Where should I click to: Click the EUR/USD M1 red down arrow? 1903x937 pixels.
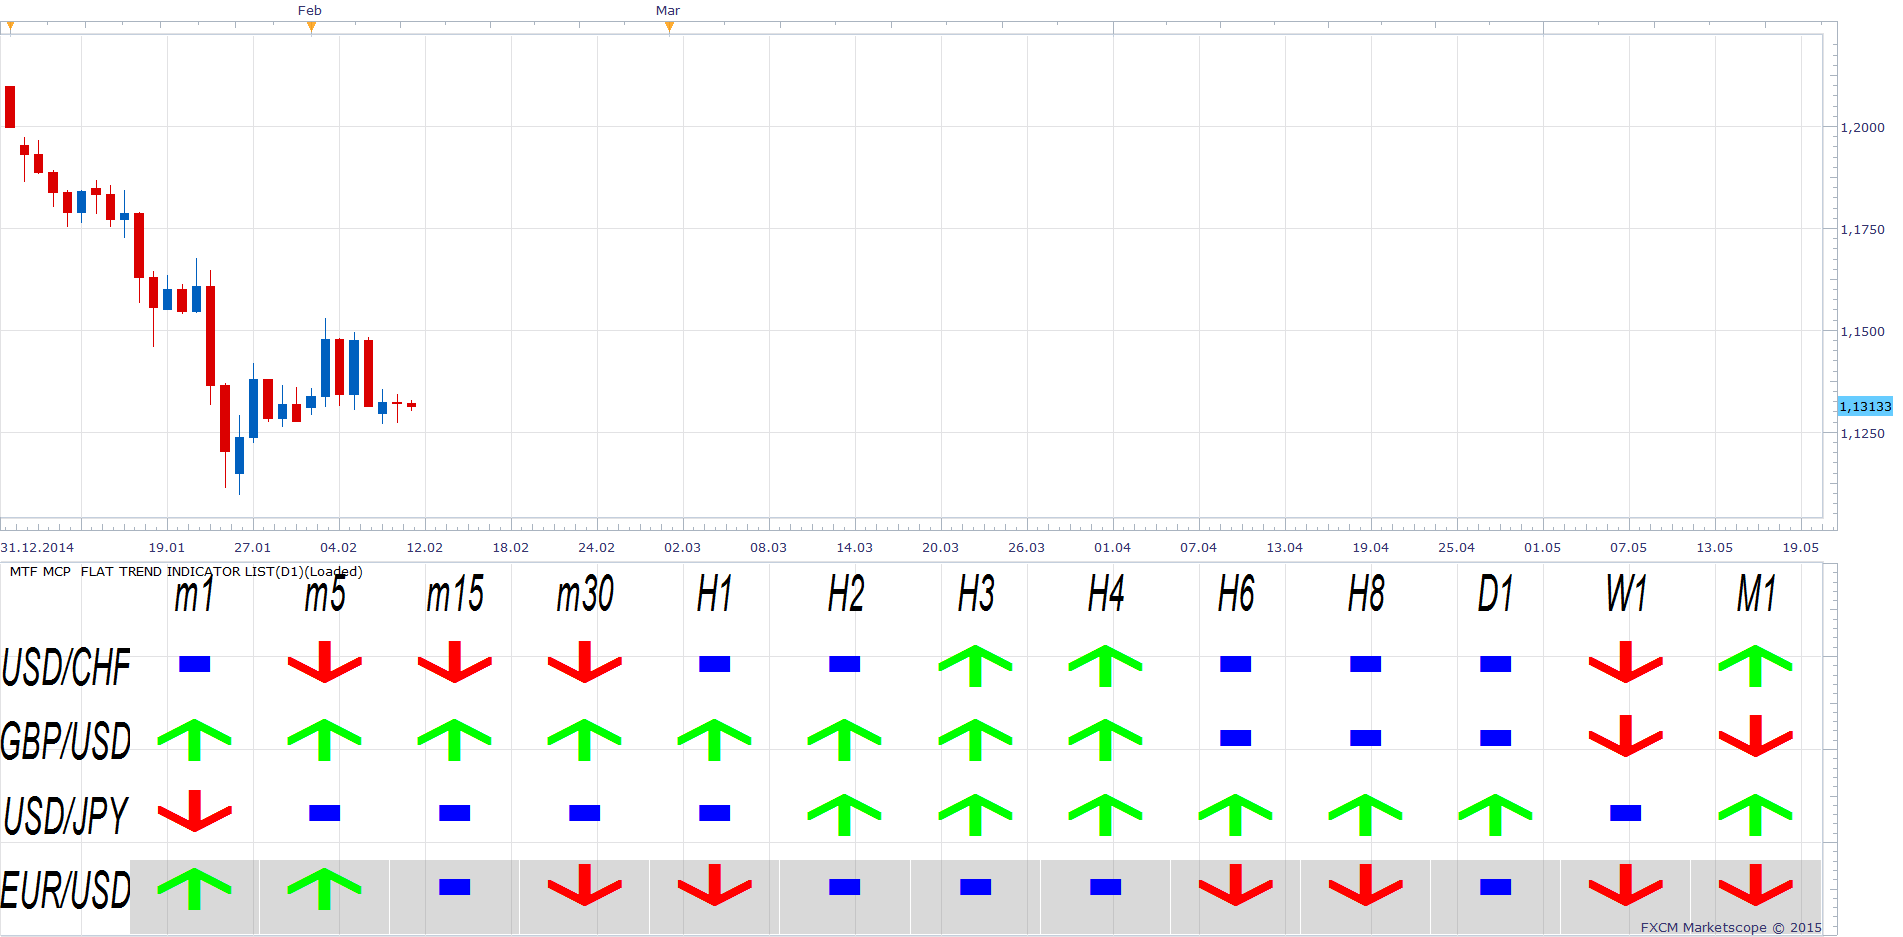click(1755, 885)
